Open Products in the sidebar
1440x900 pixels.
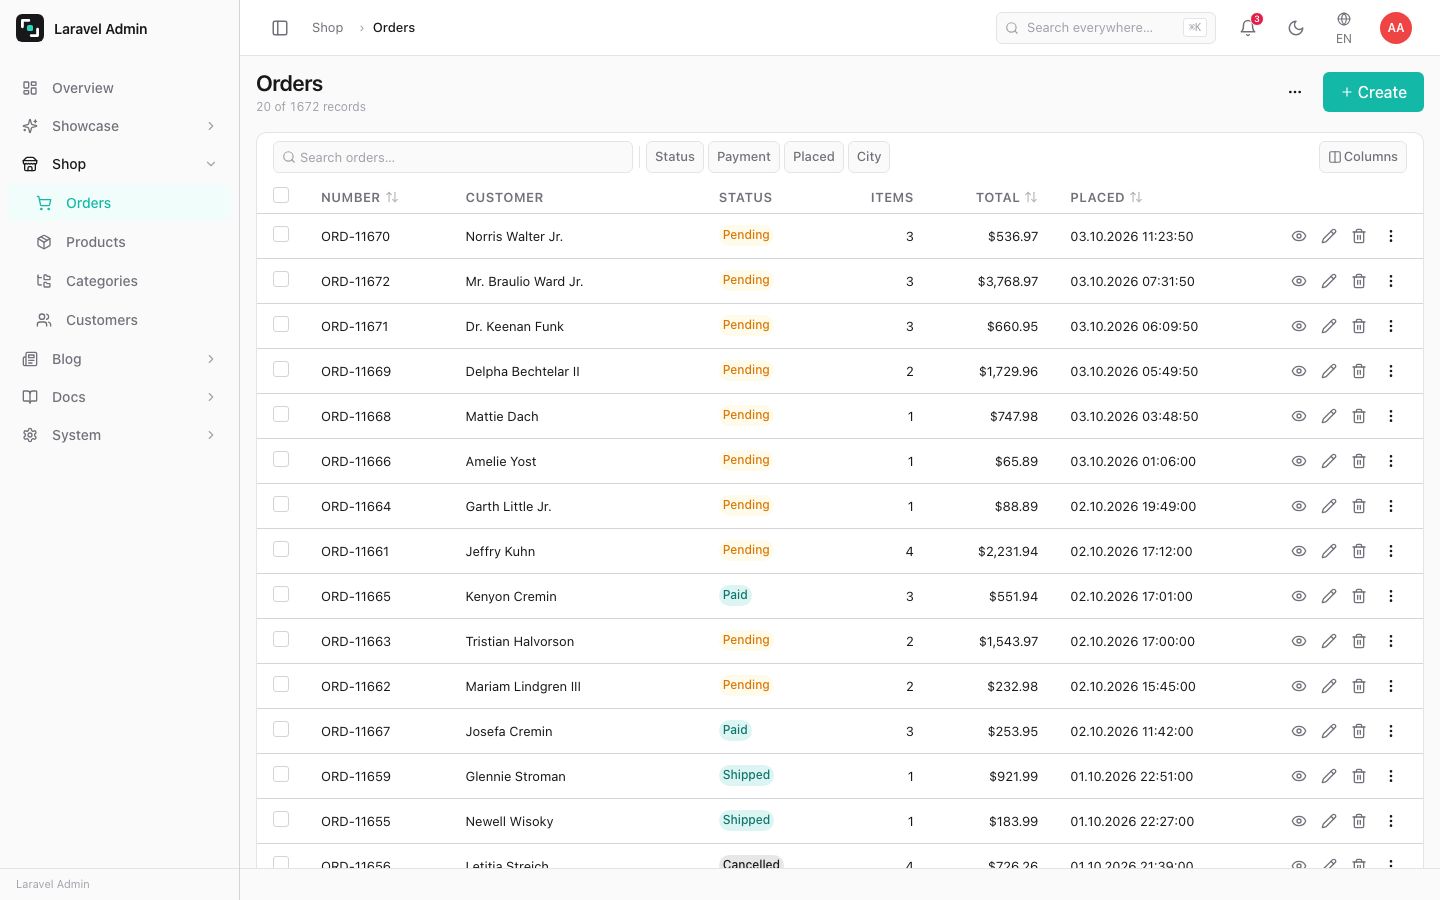pyautogui.click(x=119, y=242)
